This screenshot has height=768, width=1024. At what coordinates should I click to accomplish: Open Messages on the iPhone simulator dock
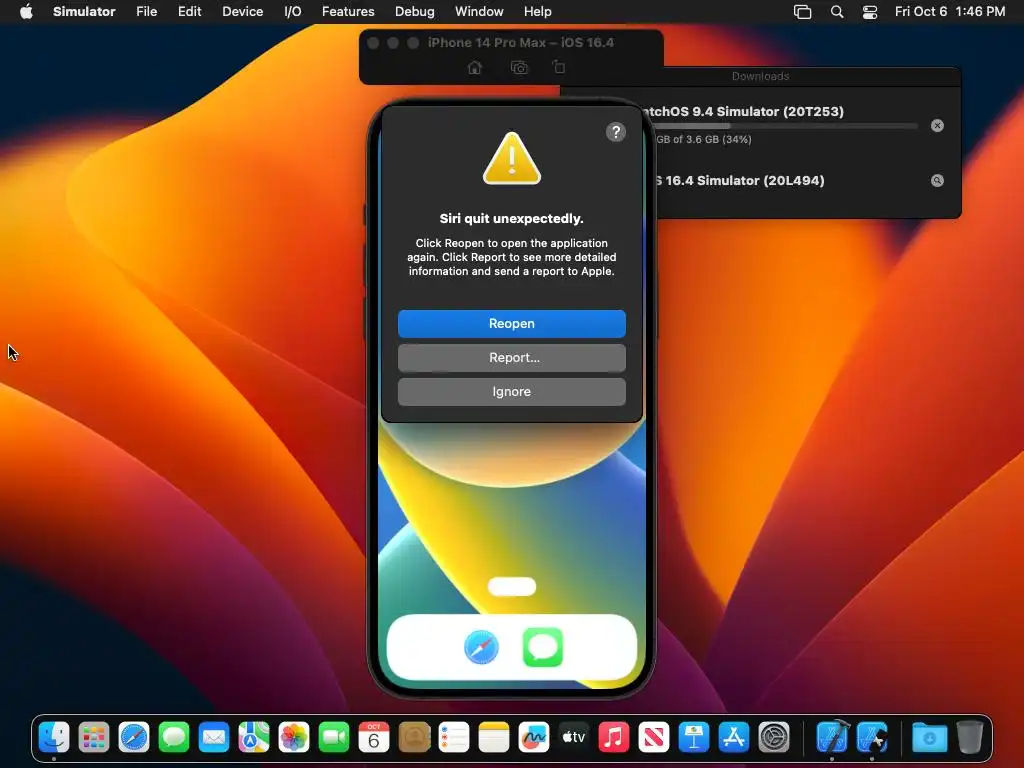tap(543, 647)
